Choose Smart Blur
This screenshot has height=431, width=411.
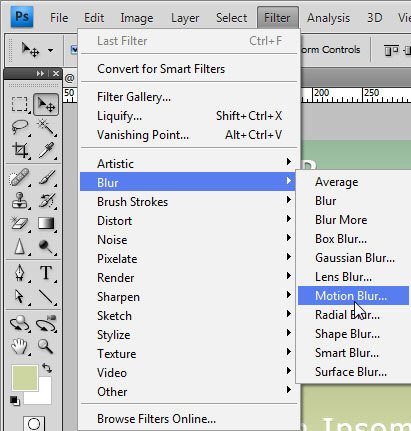pos(354,353)
